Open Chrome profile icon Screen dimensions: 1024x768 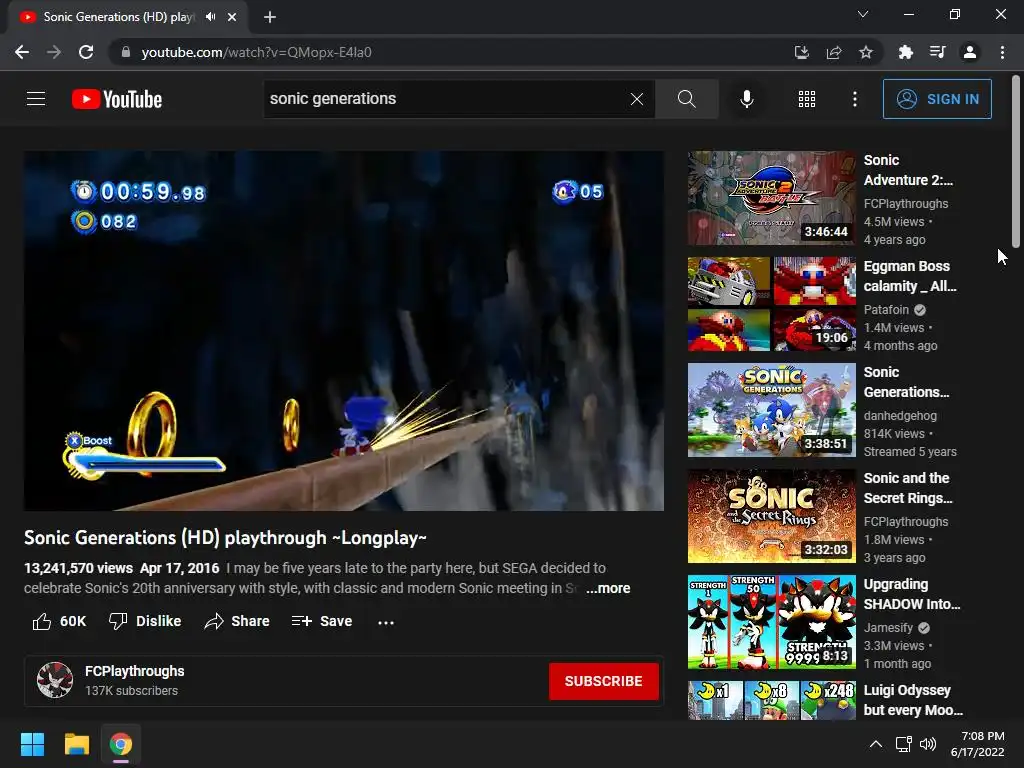coord(970,52)
